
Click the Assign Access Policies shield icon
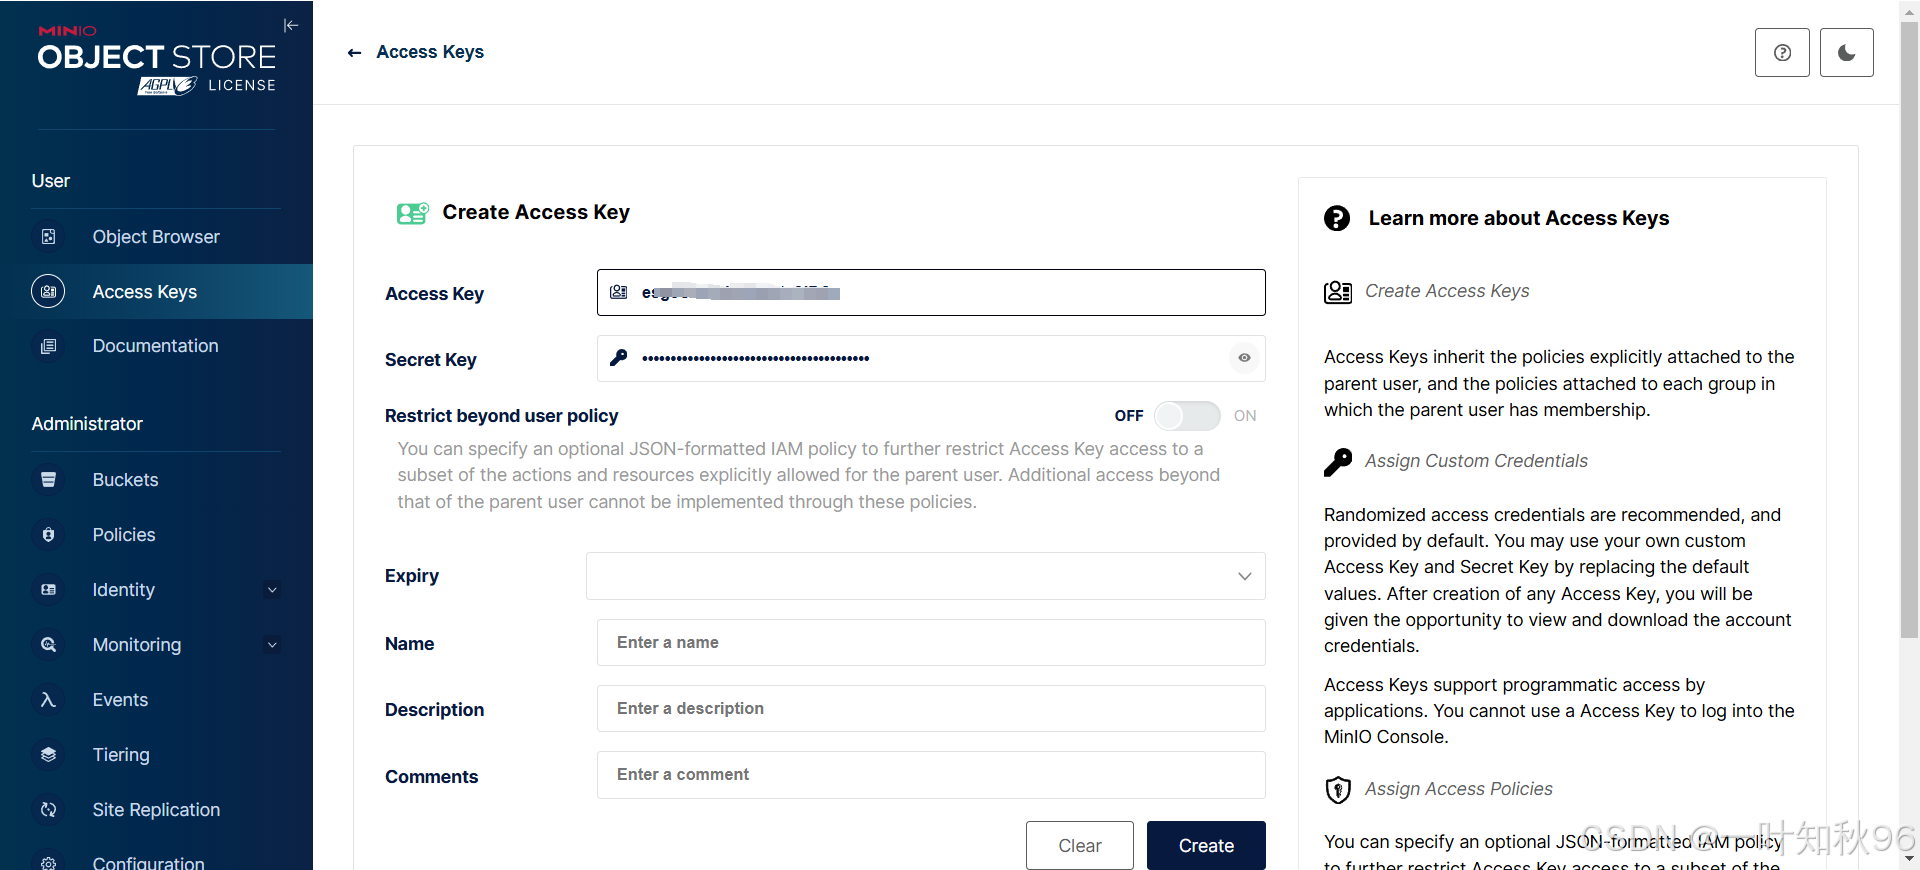click(x=1338, y=790)
